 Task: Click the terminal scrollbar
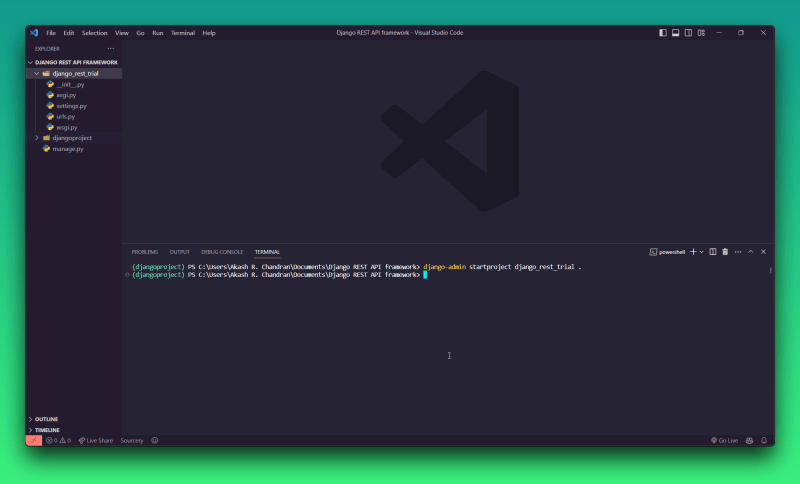pos(770,270)
